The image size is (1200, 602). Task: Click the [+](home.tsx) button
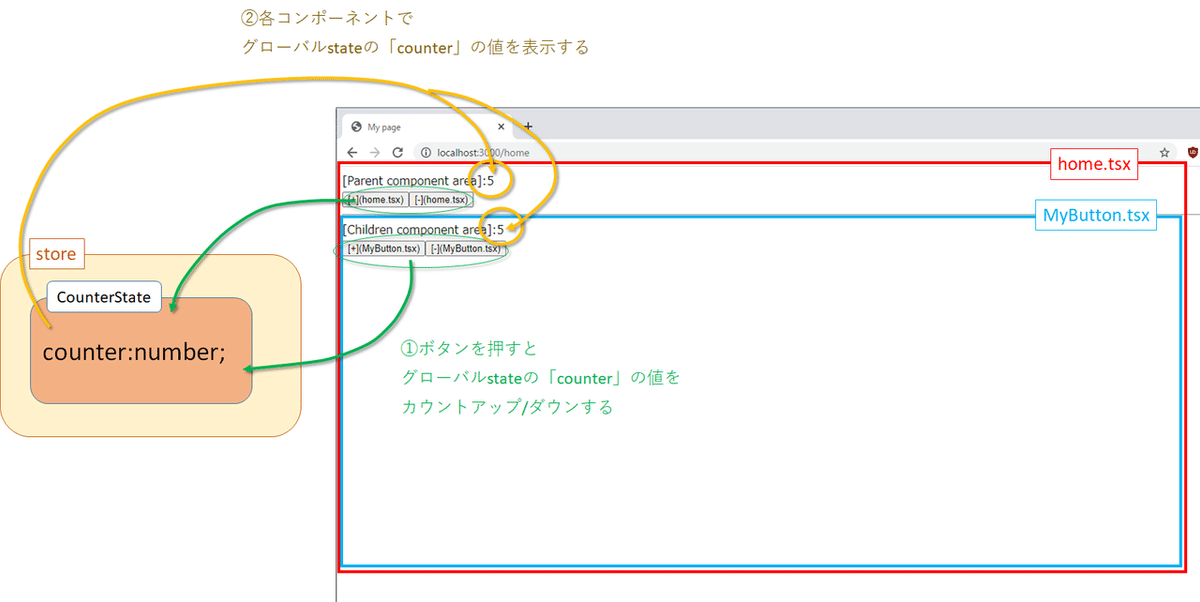[375, 199]
